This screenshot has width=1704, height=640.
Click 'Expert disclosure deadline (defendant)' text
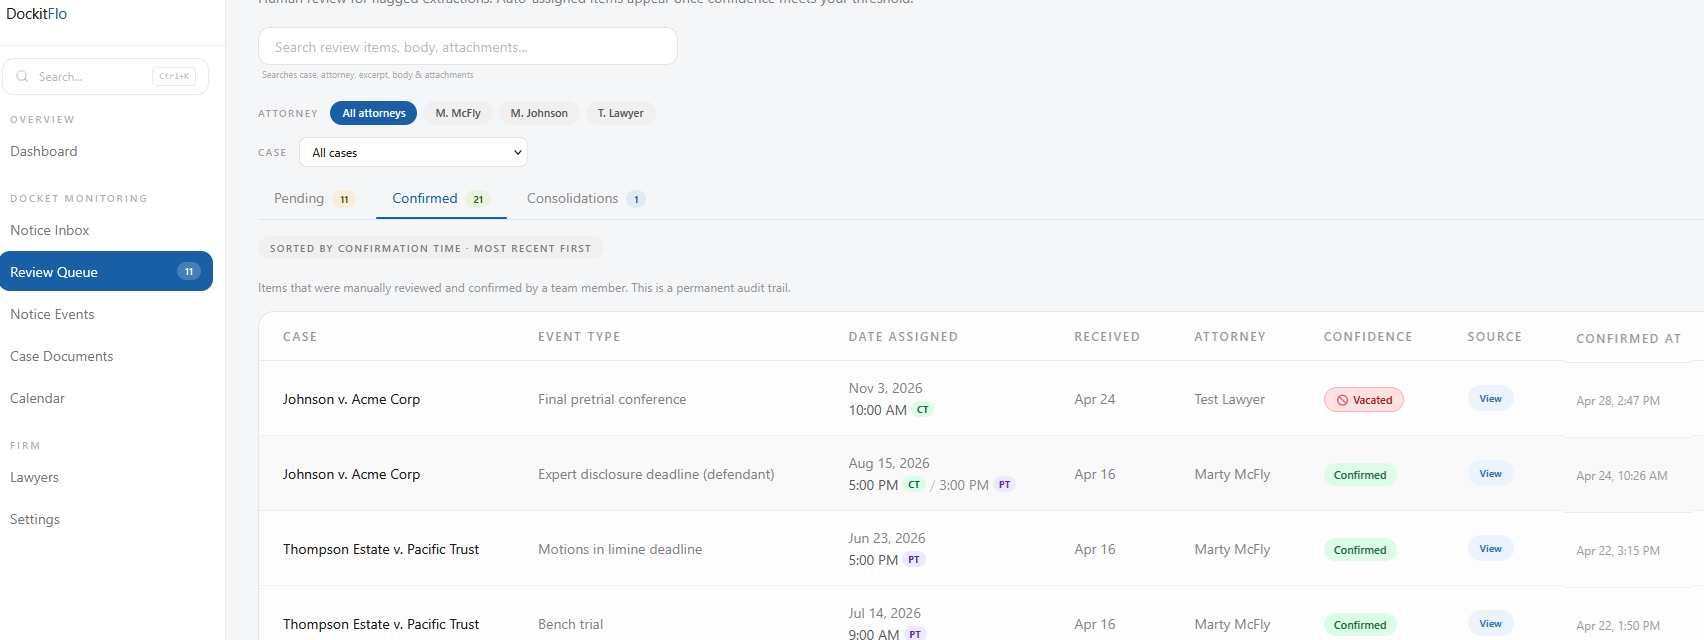tap(656, 474)
